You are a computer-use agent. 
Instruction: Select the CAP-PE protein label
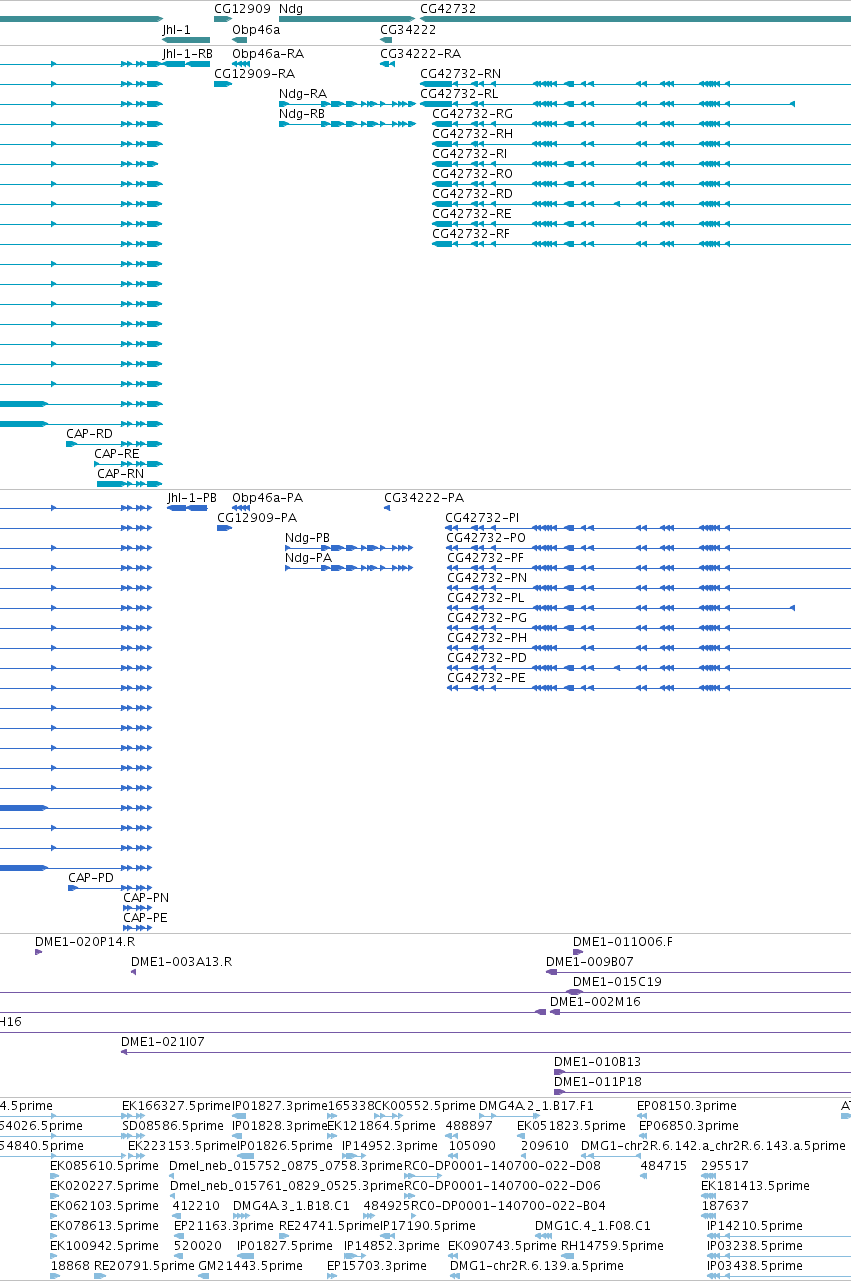click(146, 918)
